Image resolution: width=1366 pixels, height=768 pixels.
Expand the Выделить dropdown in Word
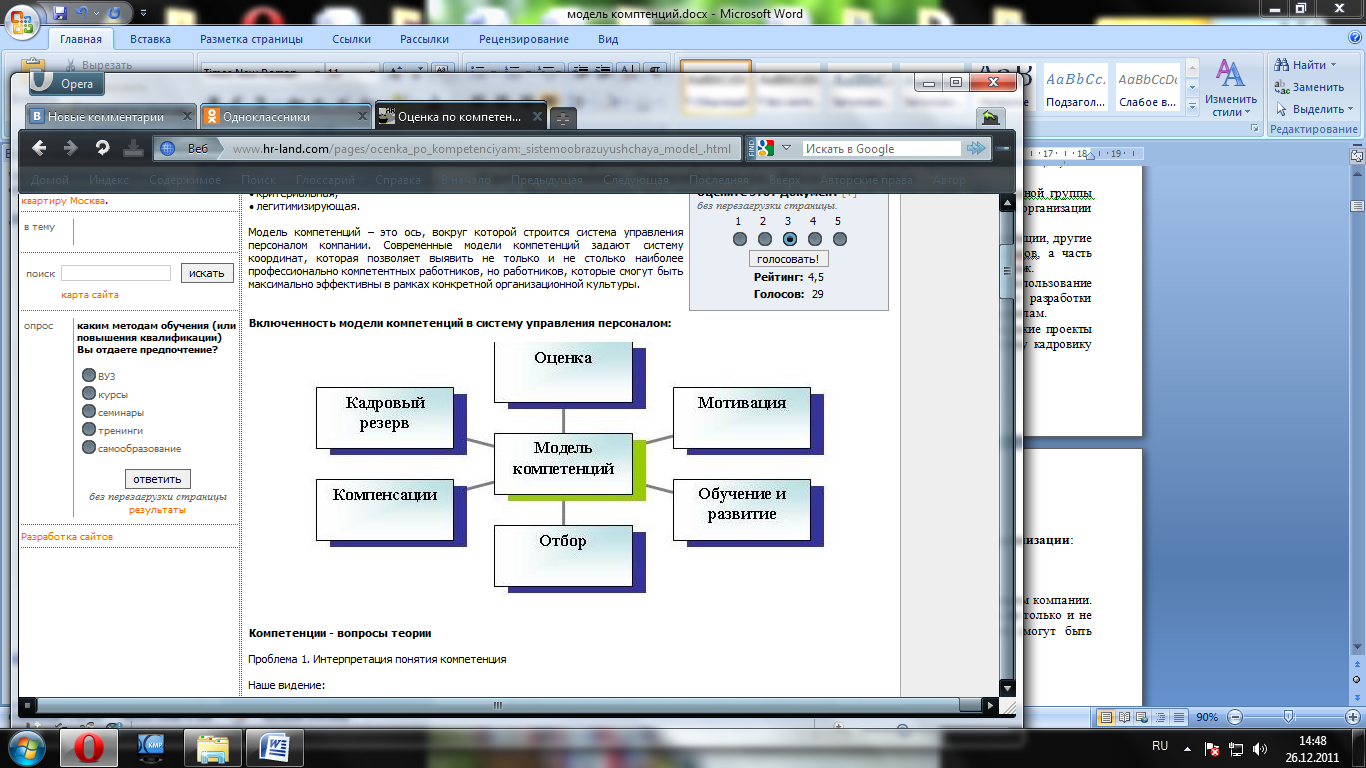1350,109
